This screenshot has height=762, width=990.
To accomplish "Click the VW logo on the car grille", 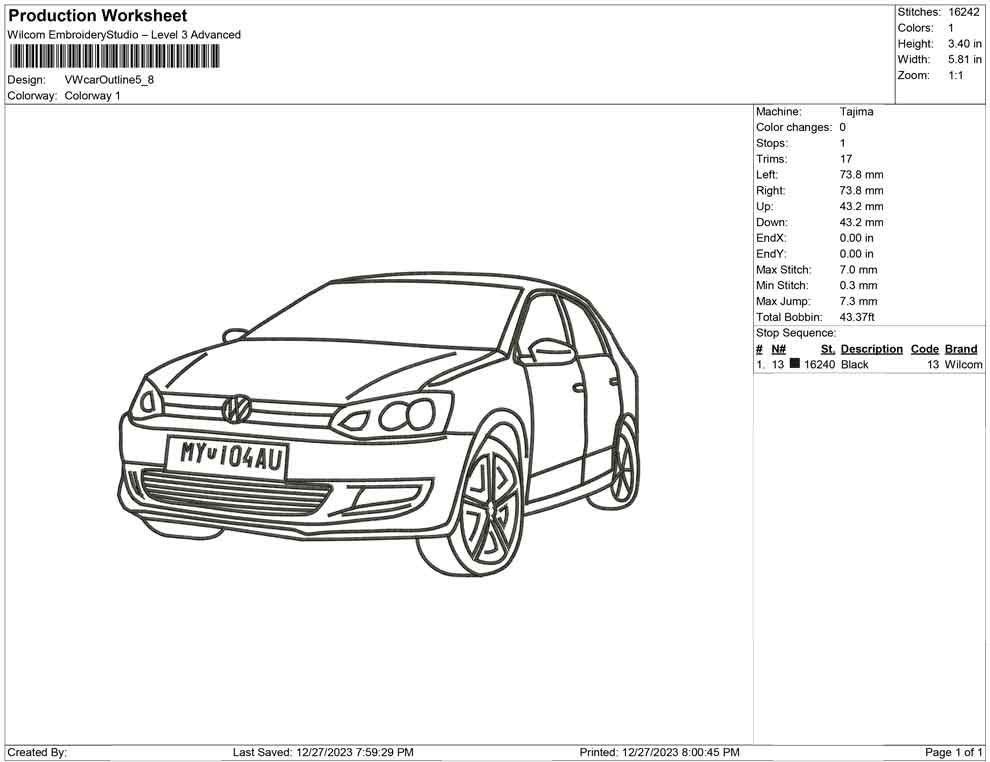I will coord(237,408).
